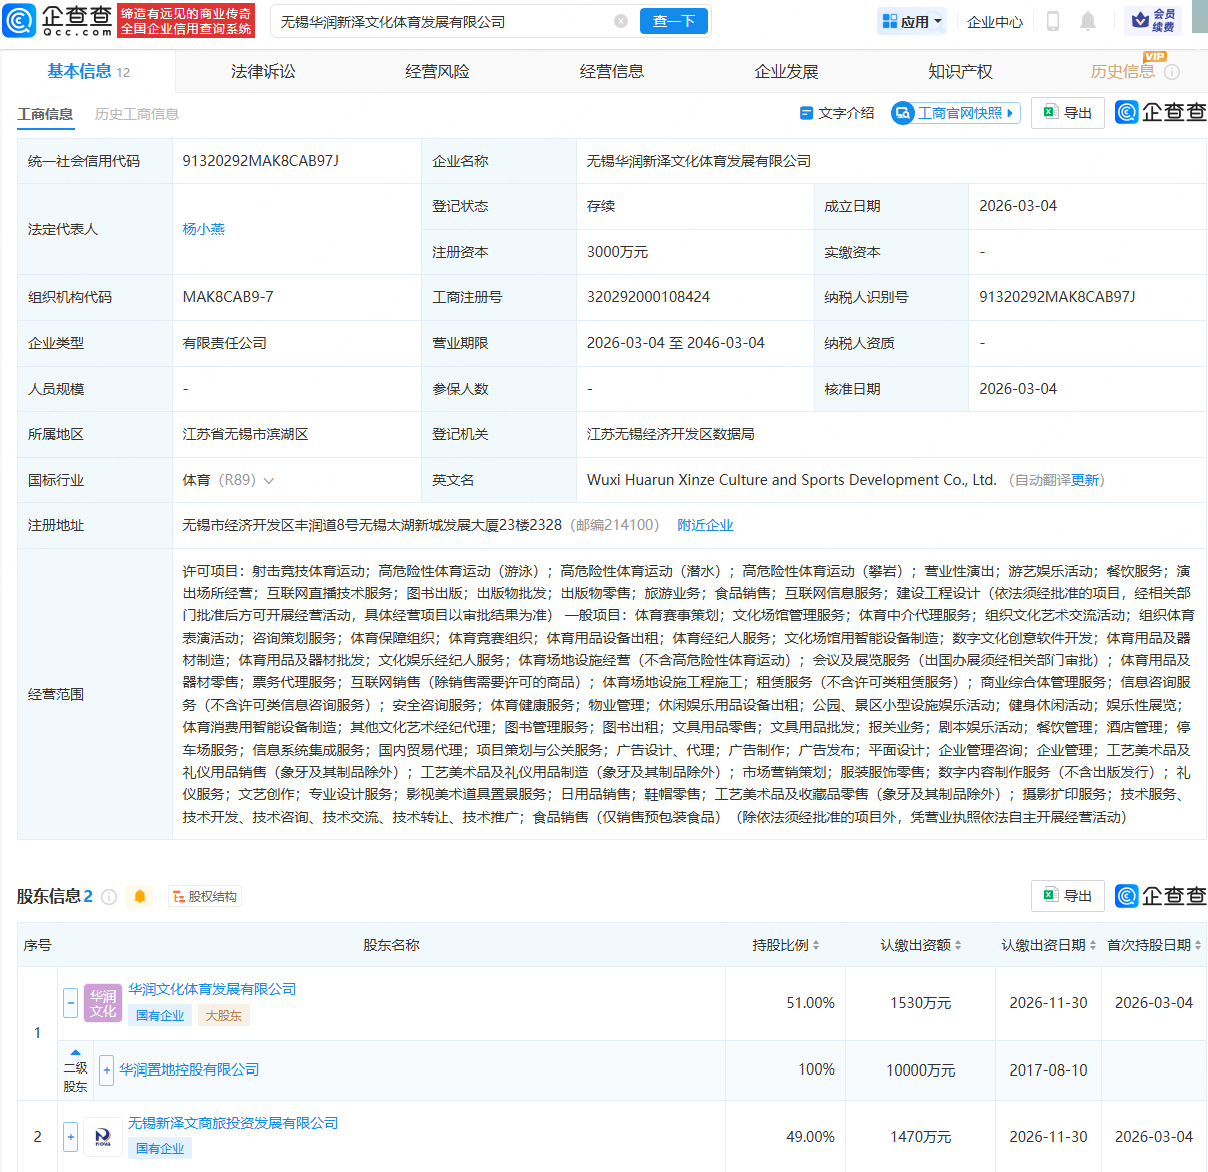This screenshot has width=1208, height=1172.
Task: Clear the search box with the X icon
Action: click(621, 21)
